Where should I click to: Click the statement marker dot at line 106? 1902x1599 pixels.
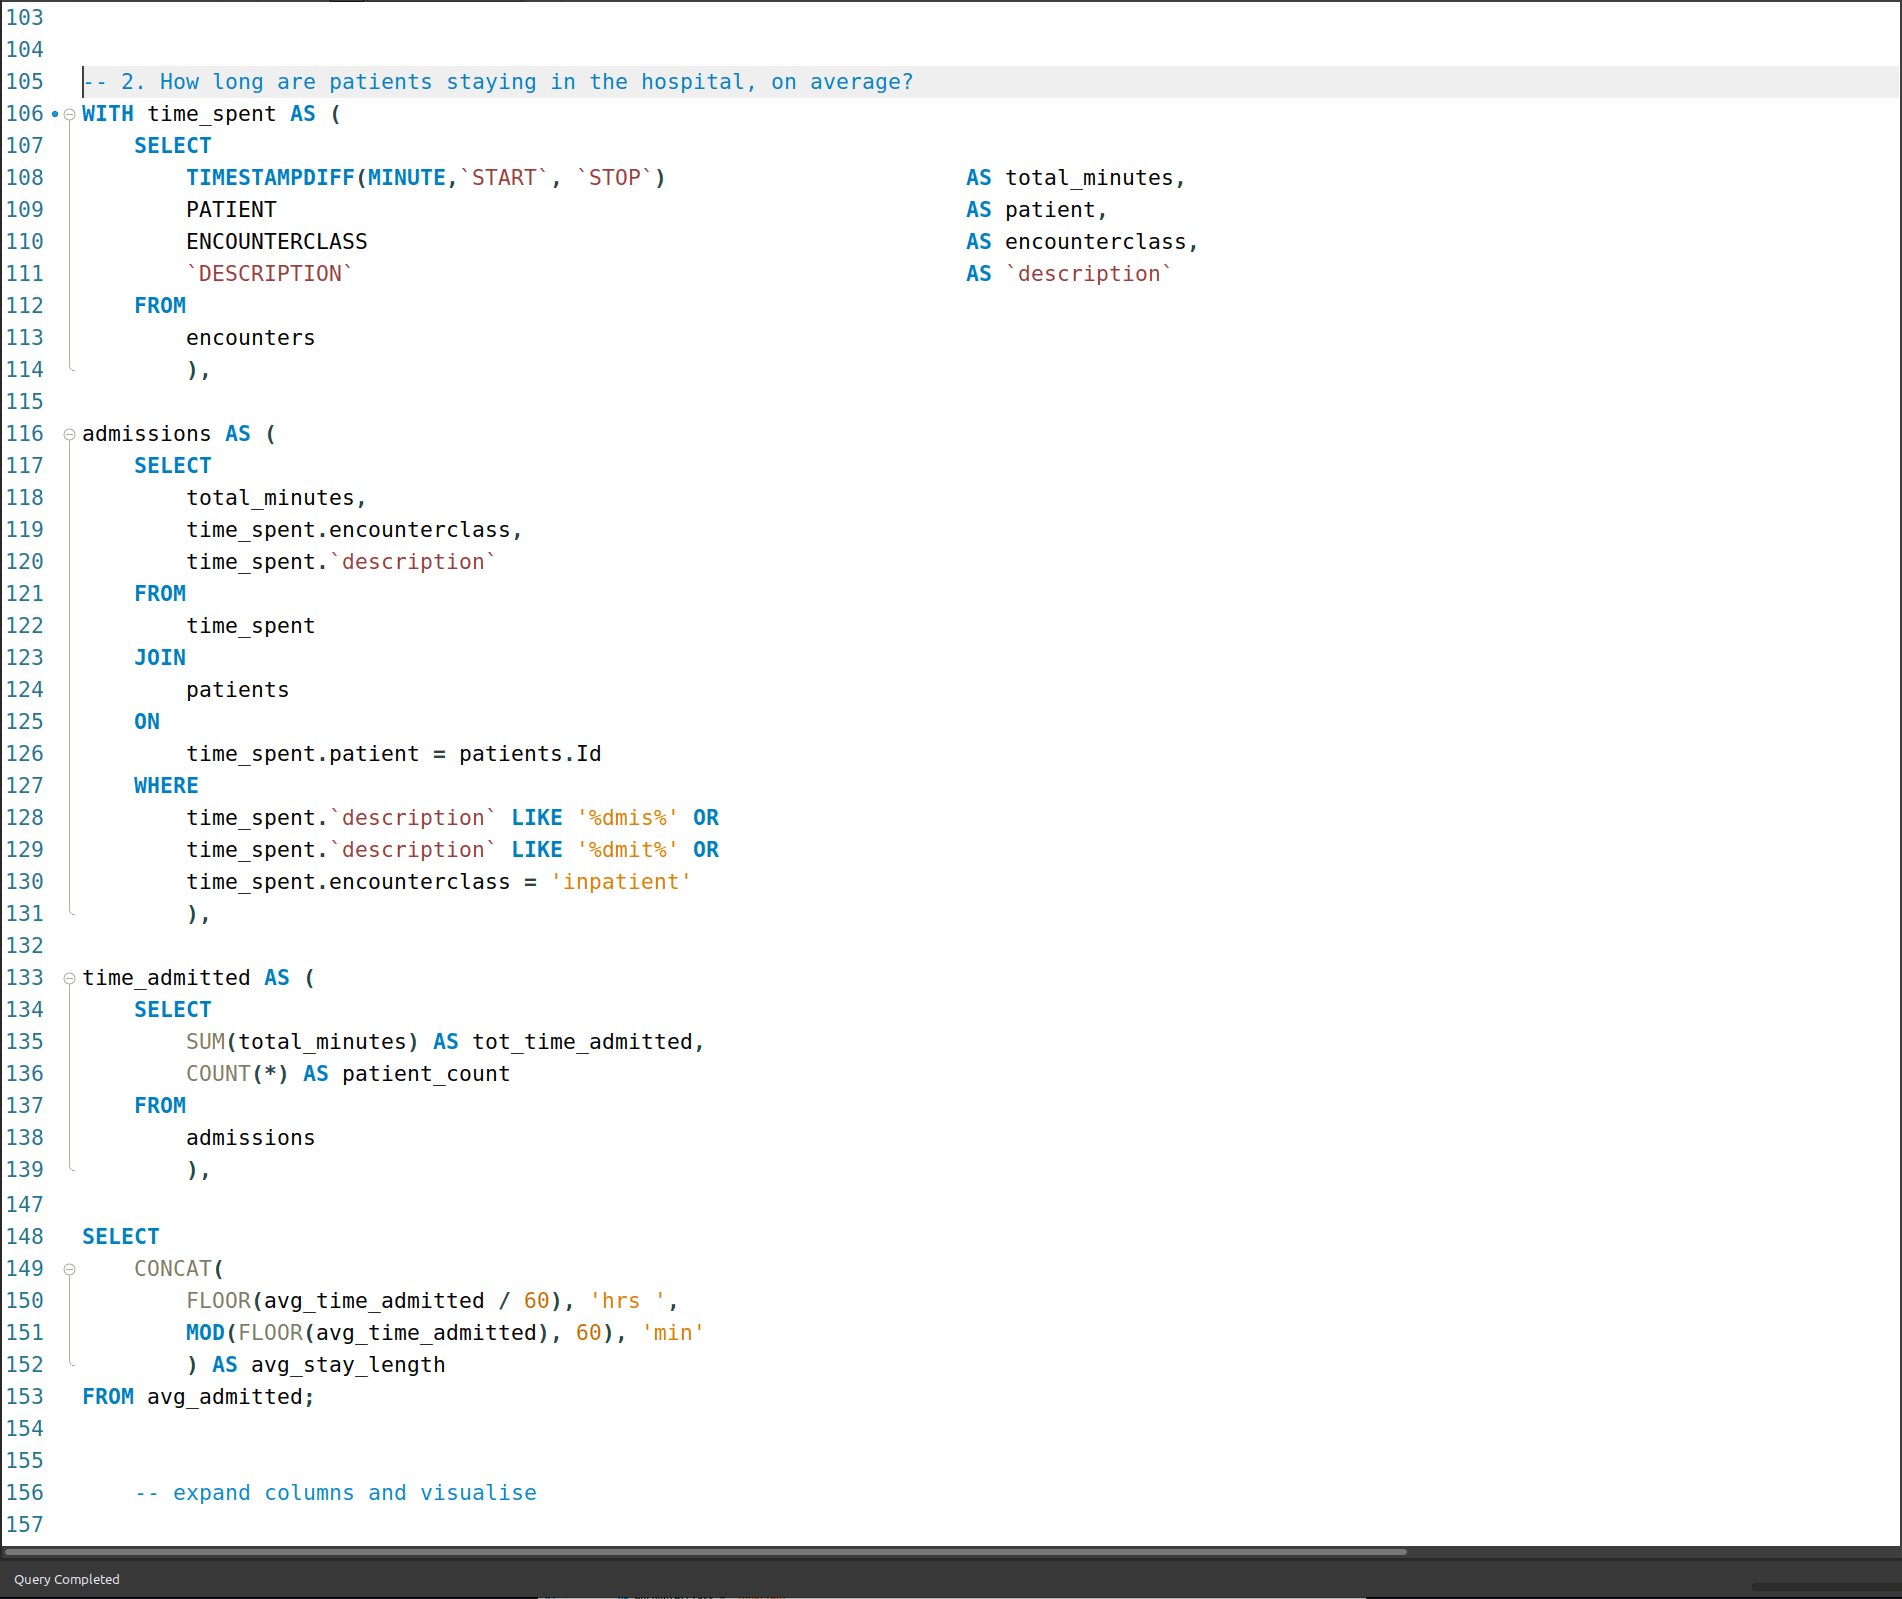(x=55, y=115)
